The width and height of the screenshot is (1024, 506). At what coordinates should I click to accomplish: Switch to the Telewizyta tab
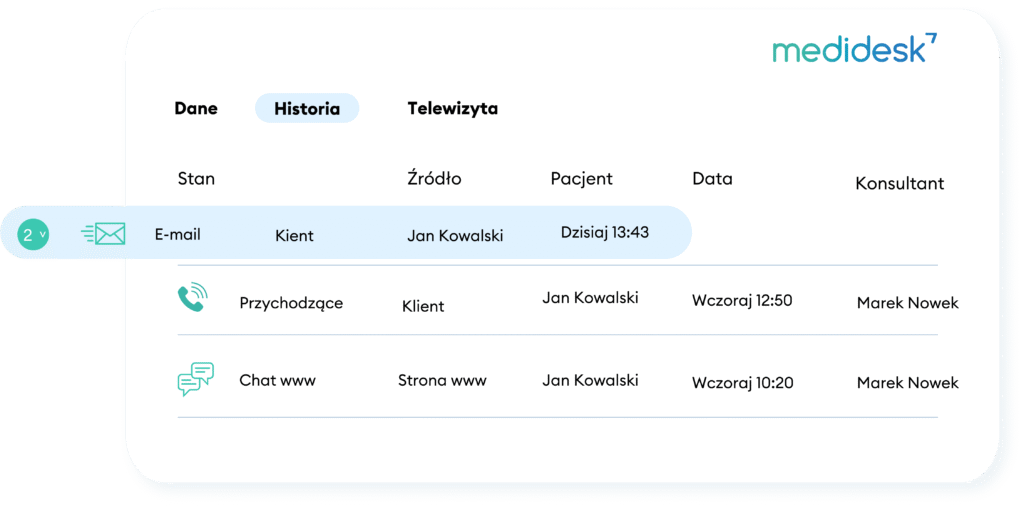(x=453, y=108)
